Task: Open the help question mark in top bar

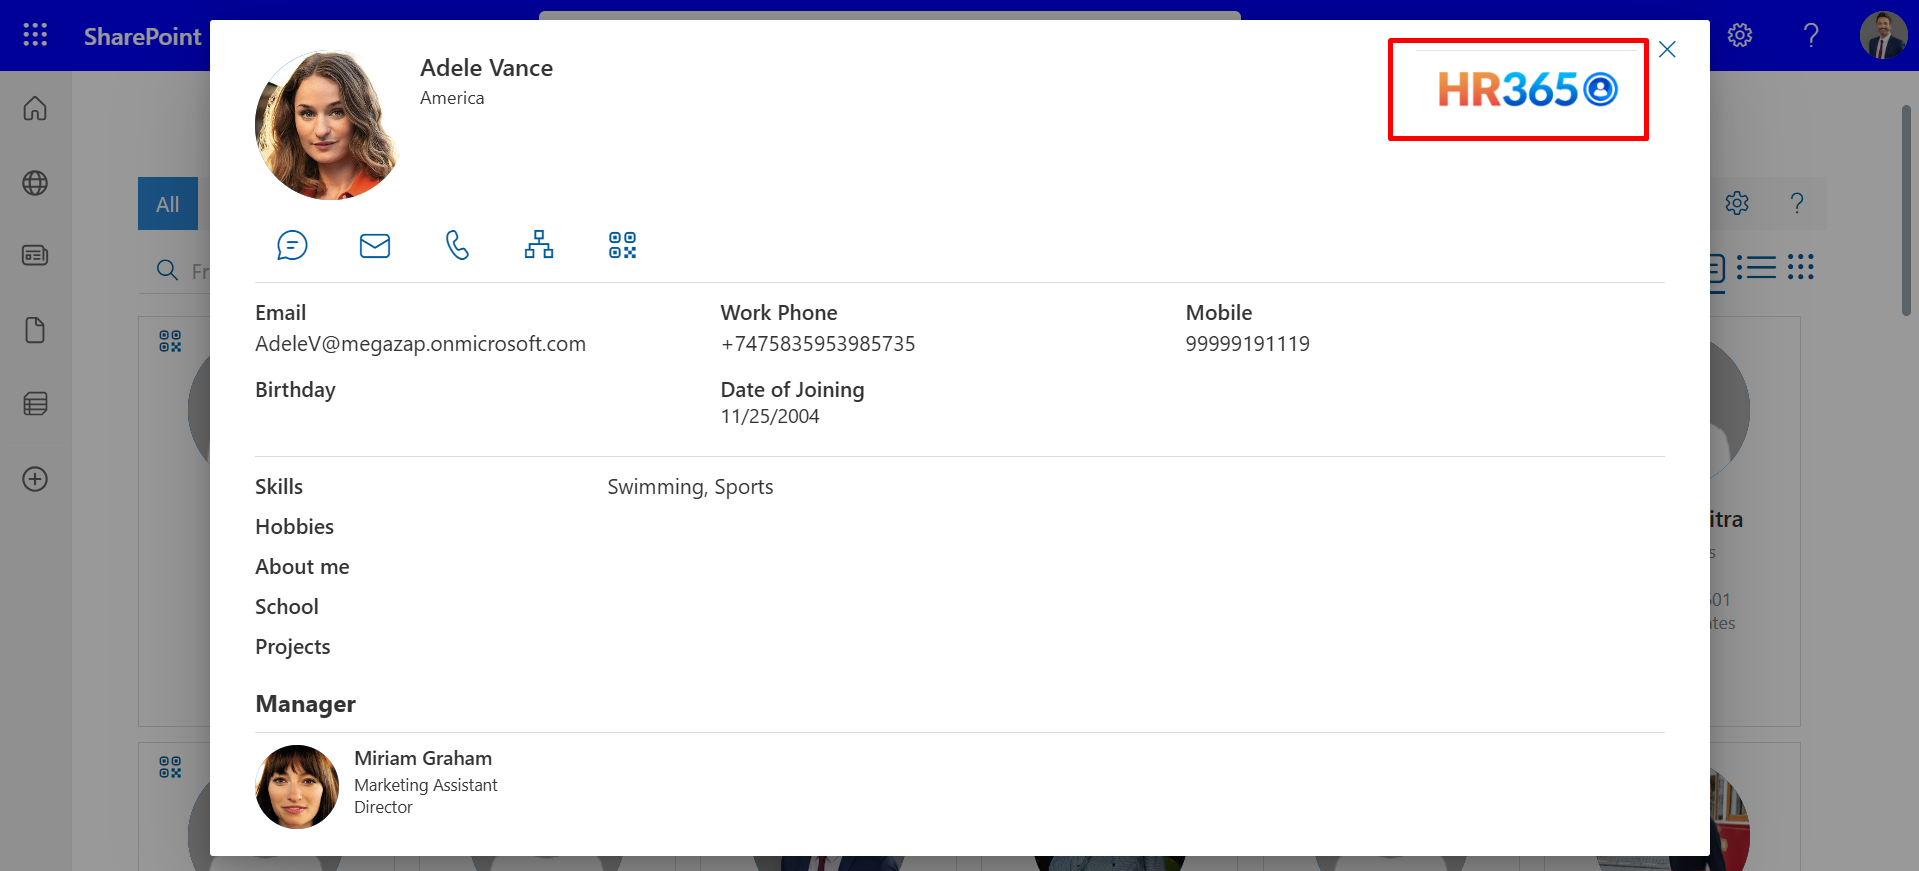Action: pos(1811,35)
